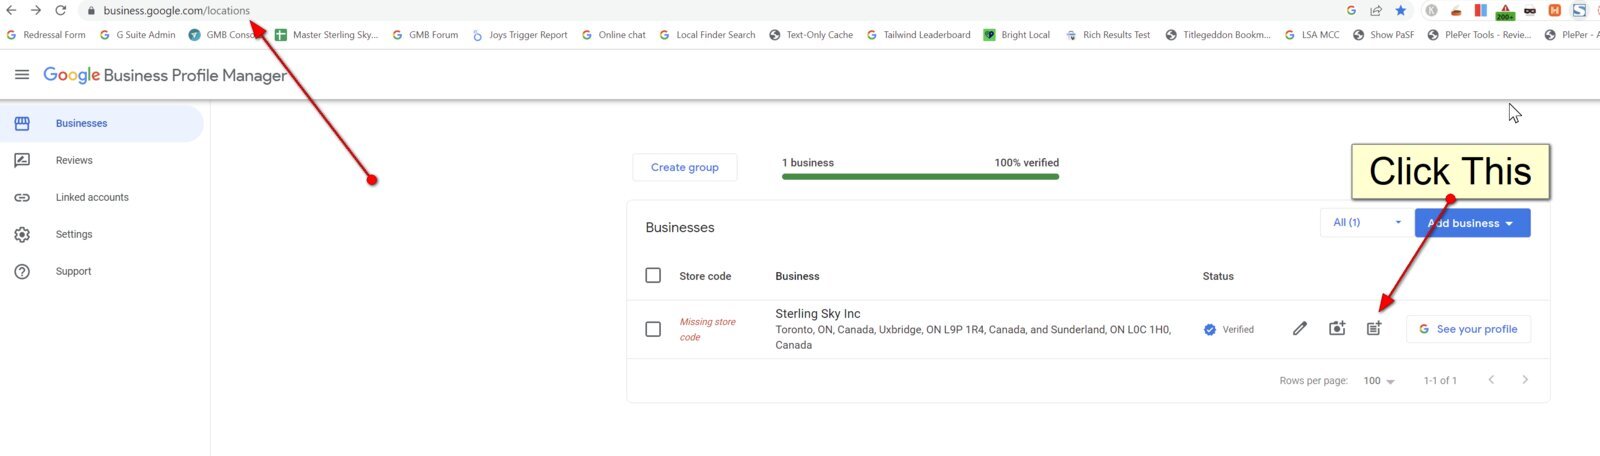Click the Store code column header
The width and height of the screenshot is (1600, 456).
click(705, 276)
